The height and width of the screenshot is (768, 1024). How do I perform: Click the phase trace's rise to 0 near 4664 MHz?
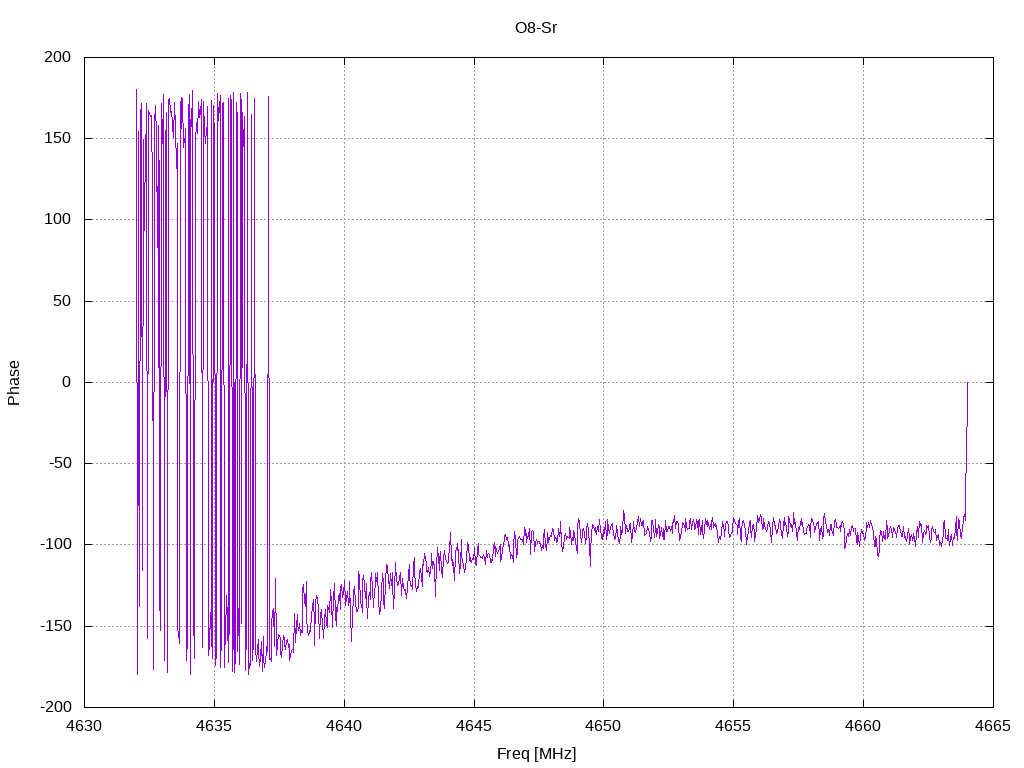coord(967,451)
